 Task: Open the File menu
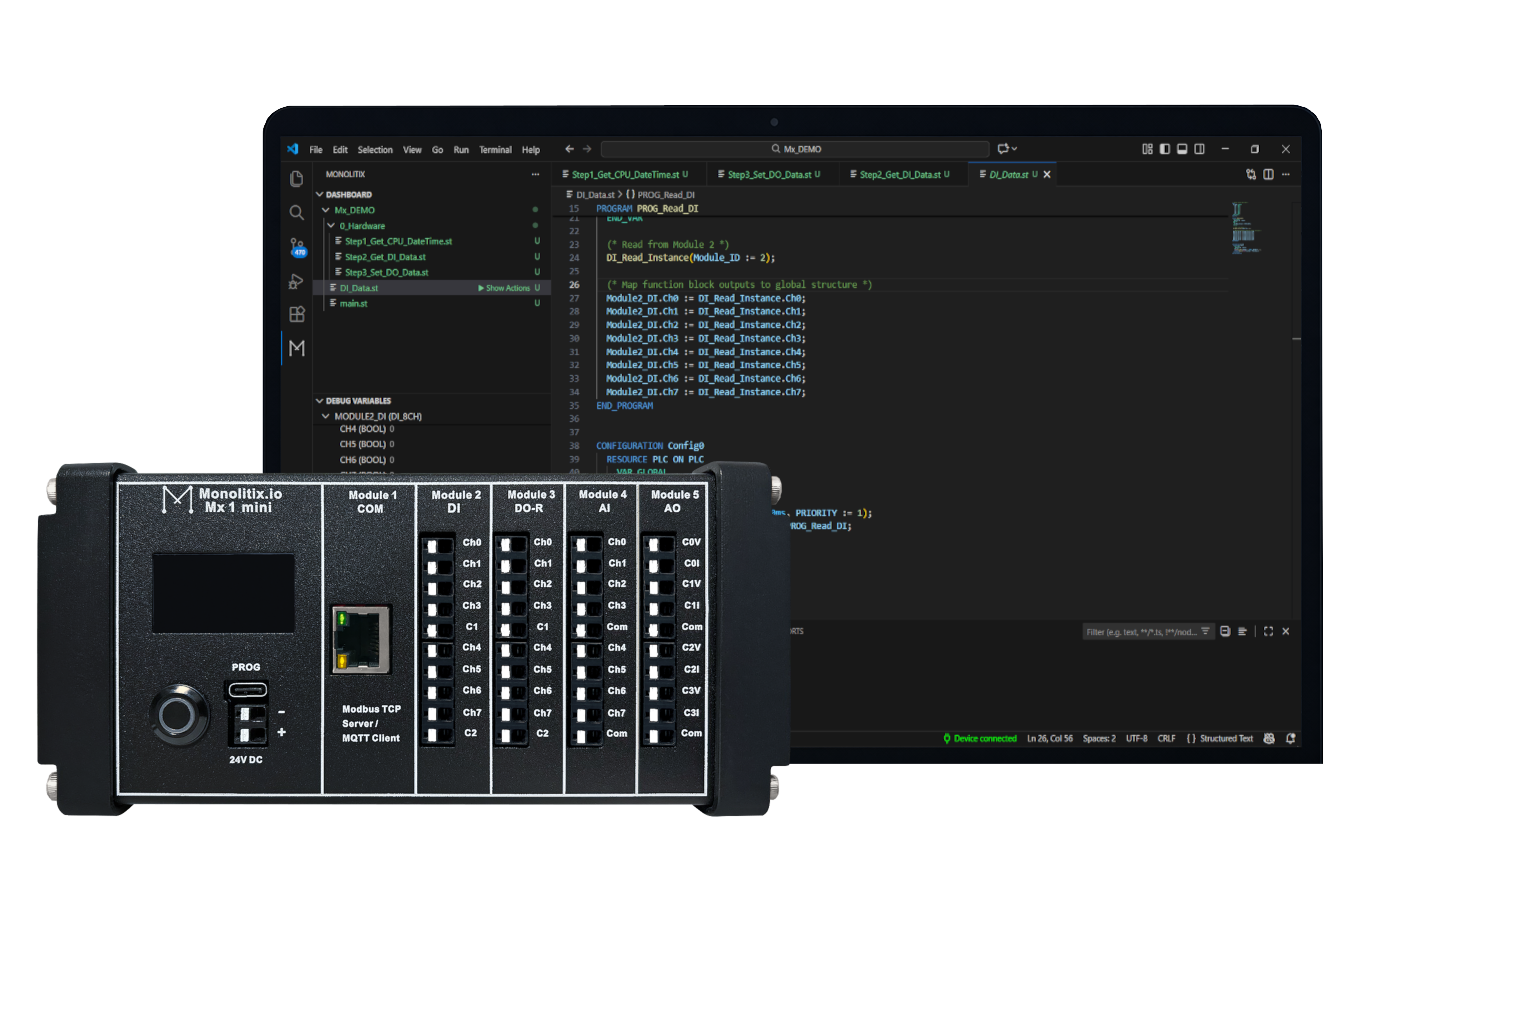[x=316, y=150]
